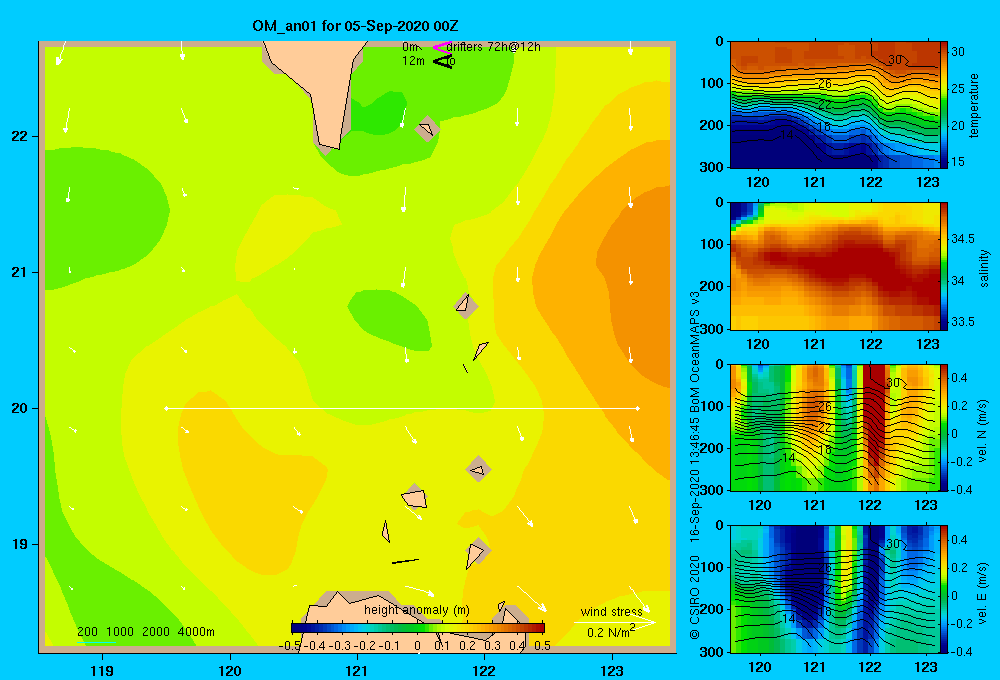
Task: Click latitude label '22' on main map
Action: [20, 137]
